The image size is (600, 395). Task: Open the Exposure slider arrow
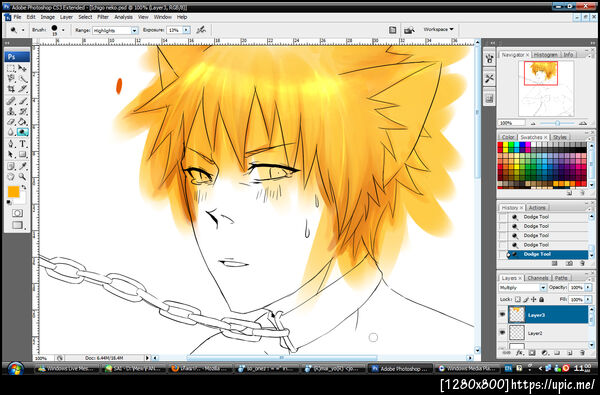(186, 30)
